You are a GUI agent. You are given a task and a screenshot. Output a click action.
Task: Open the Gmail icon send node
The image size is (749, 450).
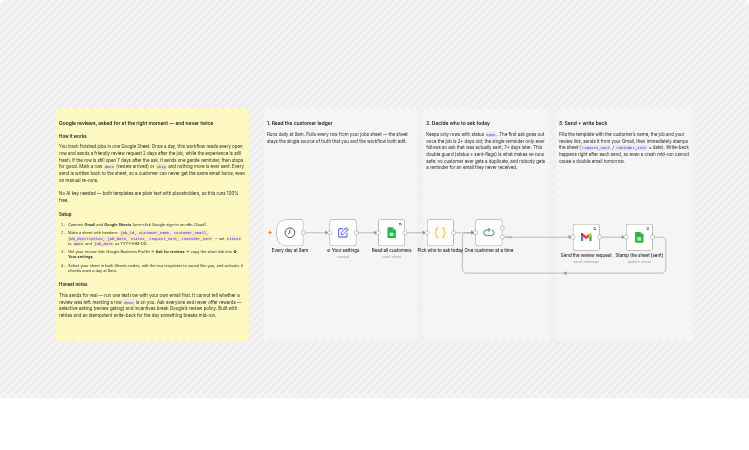[586, 237]
